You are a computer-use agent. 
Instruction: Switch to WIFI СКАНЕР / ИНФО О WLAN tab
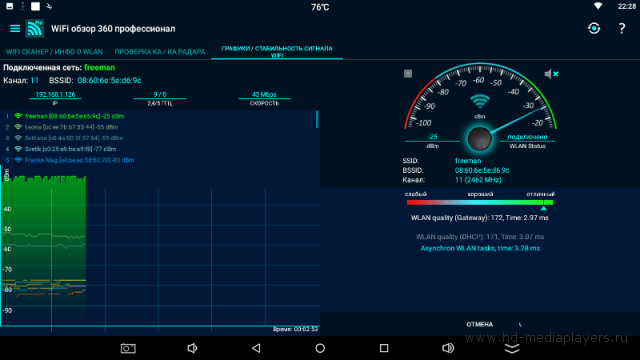pos(54,52)
